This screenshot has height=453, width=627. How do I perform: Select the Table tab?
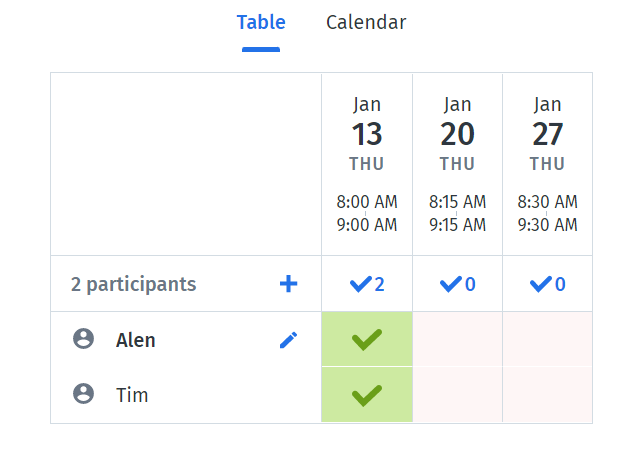261,22
